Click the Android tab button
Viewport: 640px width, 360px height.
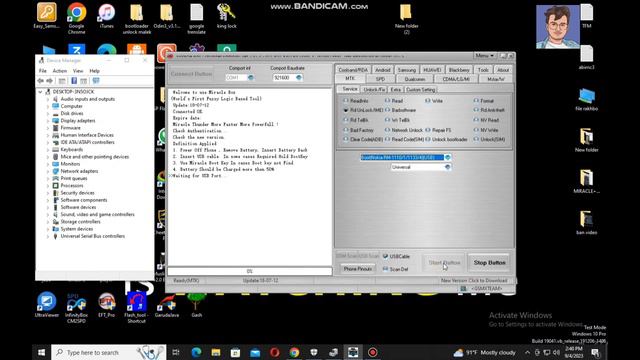click(x=382, y=70)
